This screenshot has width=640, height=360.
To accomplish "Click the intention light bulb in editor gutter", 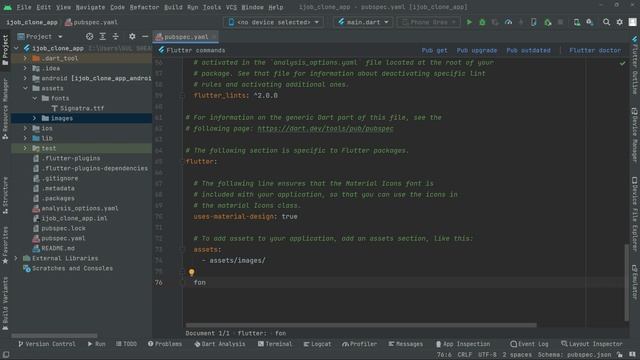I will [191, 272].
